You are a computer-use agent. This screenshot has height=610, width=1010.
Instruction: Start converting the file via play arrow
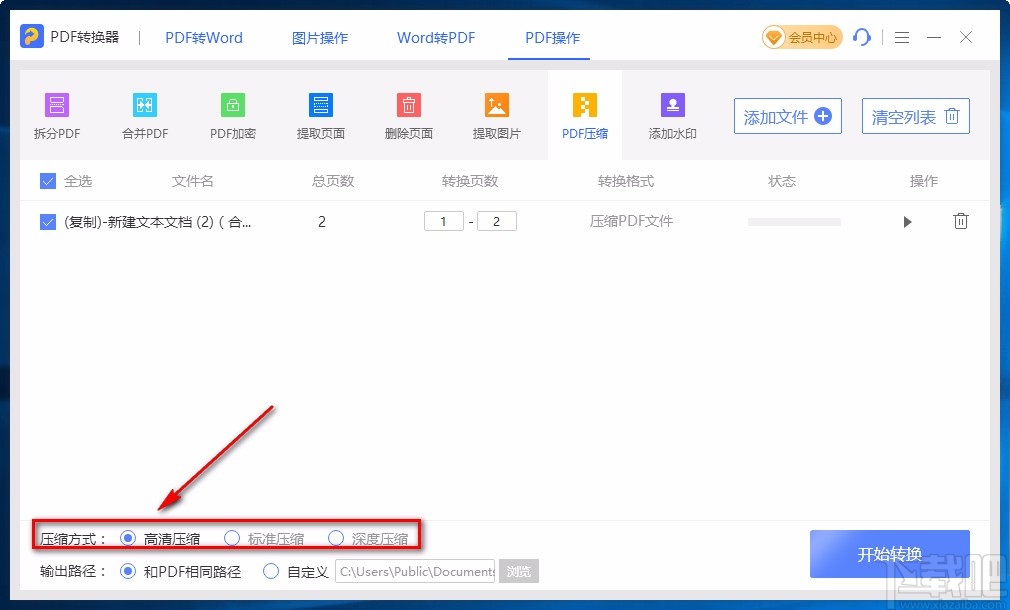point(907,221)
